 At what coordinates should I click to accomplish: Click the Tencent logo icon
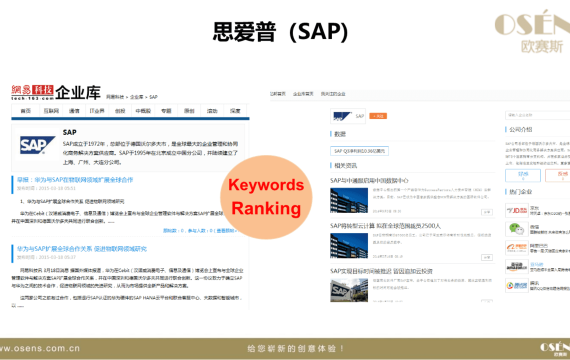tap(517, 285)
